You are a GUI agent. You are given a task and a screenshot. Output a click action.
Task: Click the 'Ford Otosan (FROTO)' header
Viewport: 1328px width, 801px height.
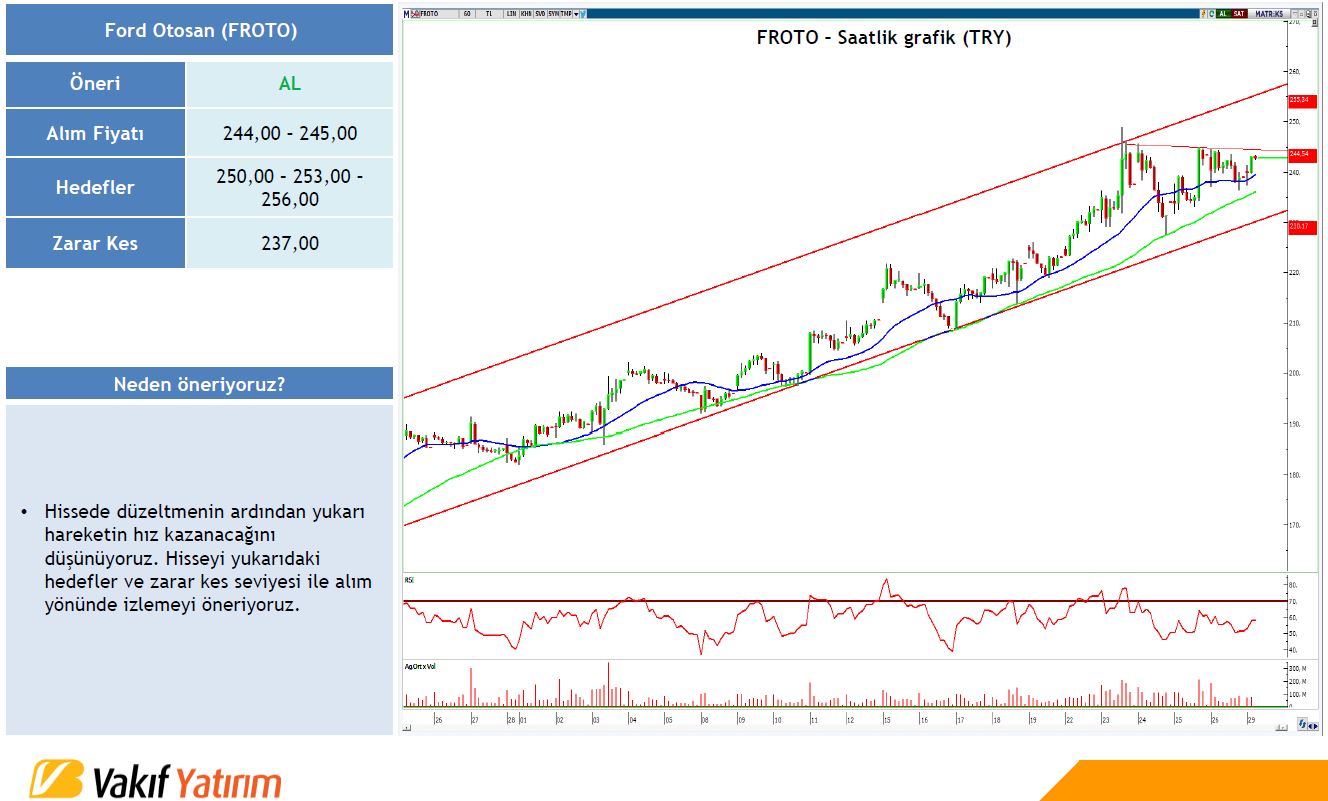coord(200,30)
